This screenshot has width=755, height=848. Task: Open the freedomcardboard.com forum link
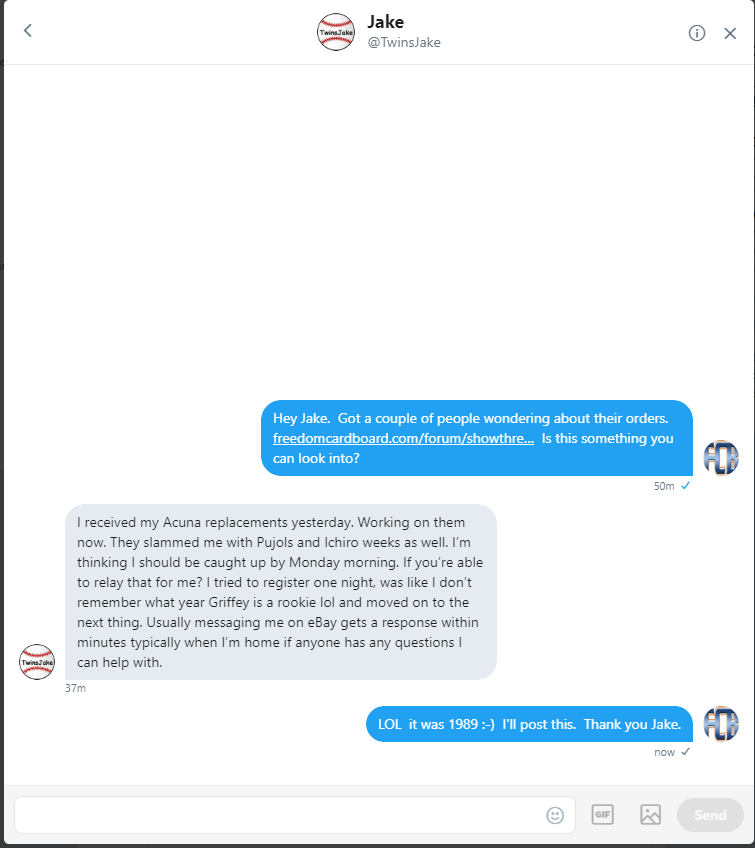403,439
